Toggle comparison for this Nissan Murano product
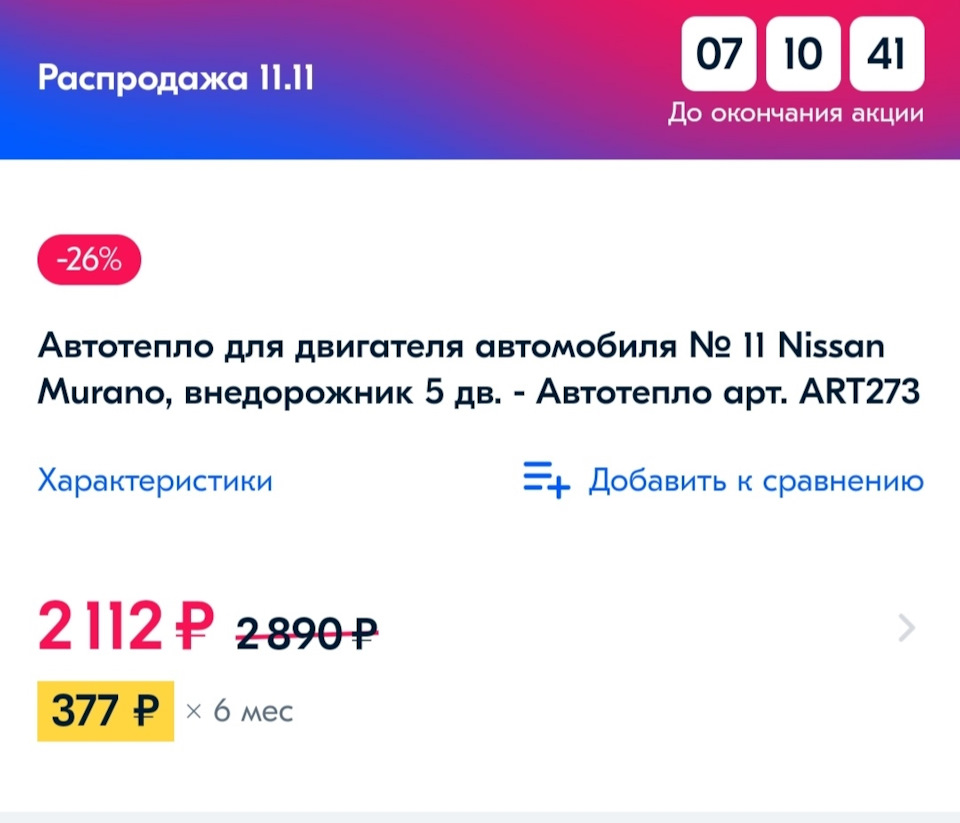This screenshot has width=960, height=823. 755,481
